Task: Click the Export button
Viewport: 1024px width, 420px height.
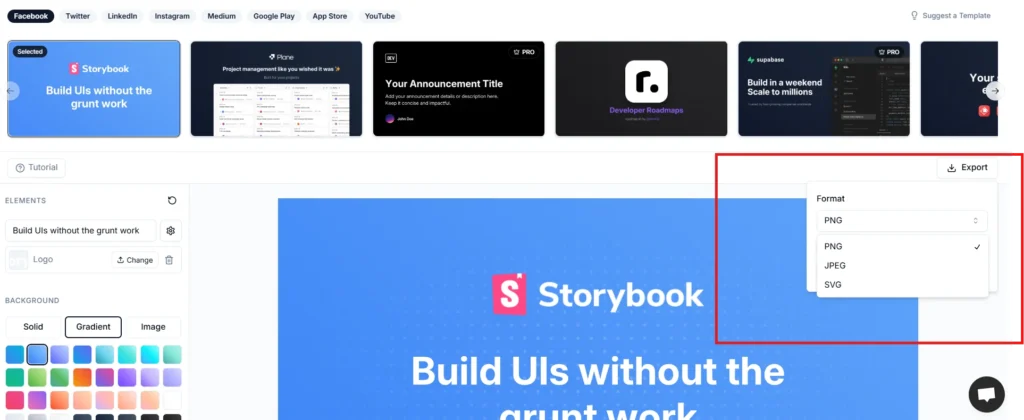Action: tap(967, 167)
